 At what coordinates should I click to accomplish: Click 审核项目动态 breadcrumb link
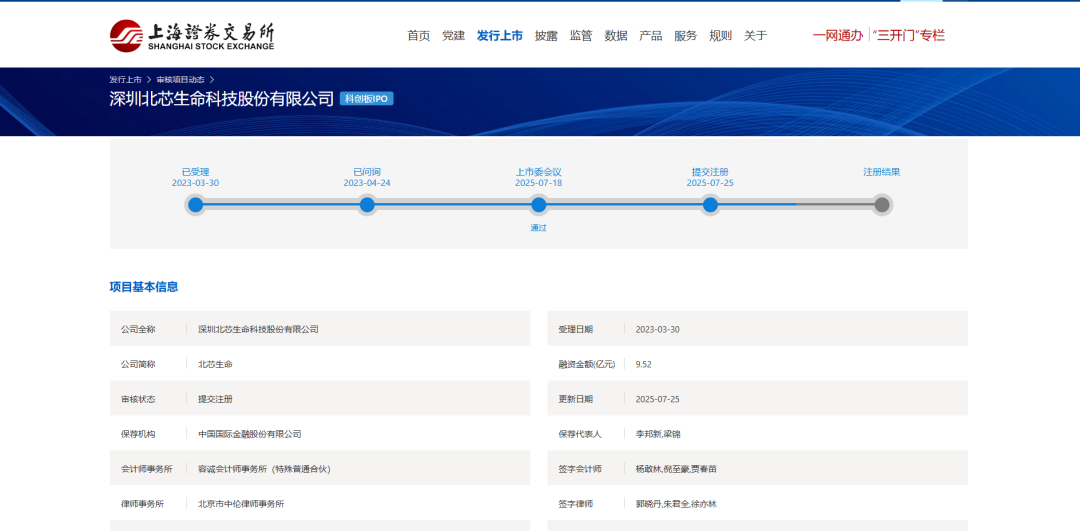(180, 80)
